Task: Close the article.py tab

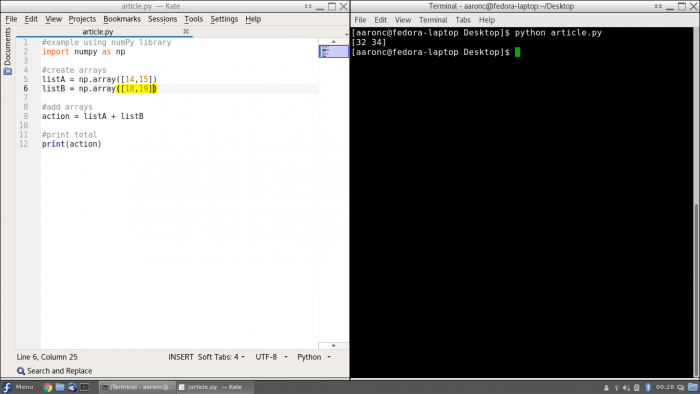Action: pos(186,31)
